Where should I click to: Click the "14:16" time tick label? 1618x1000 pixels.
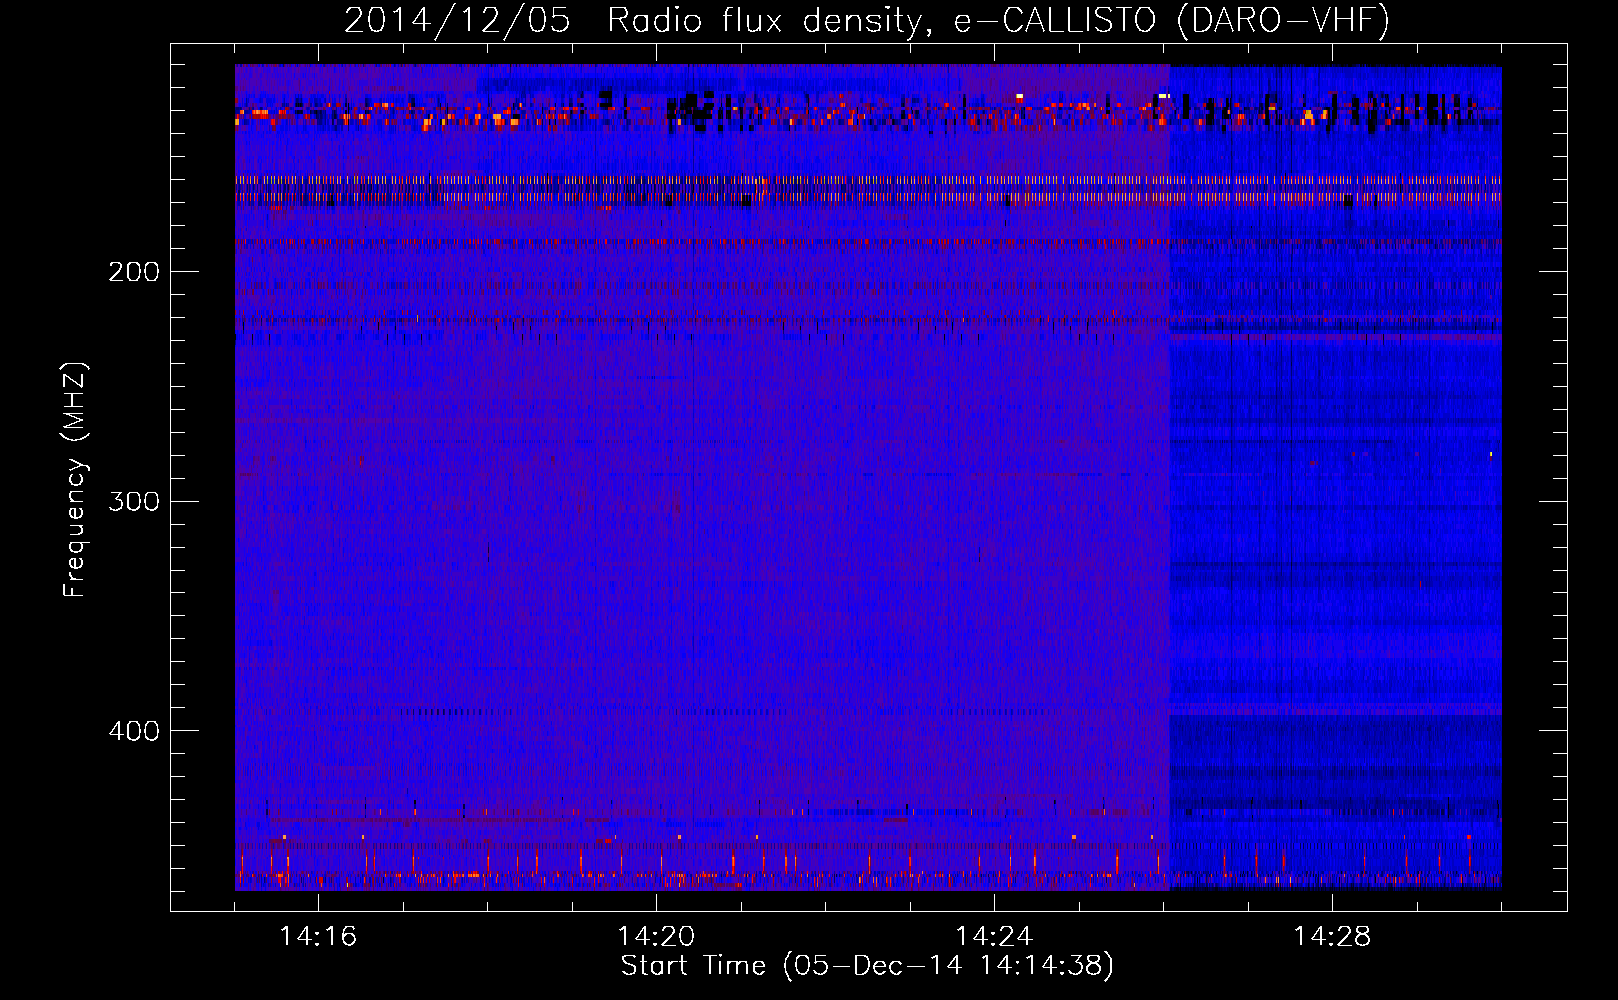[318, 937]
